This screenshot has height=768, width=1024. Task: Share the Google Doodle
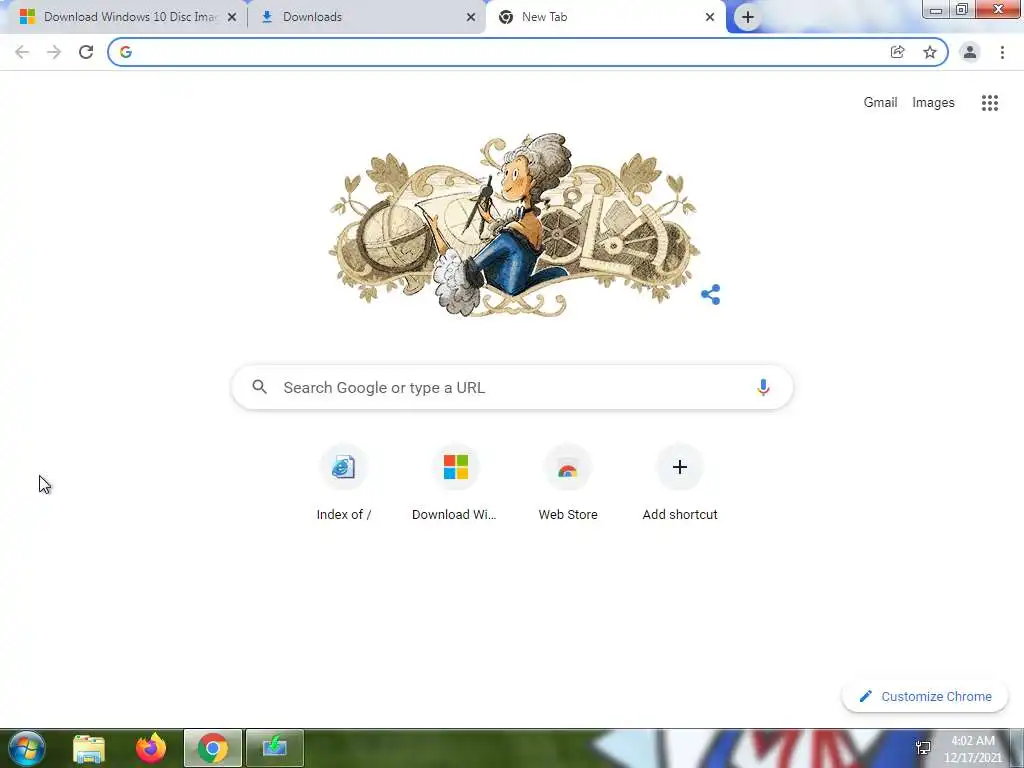(x=711, y=295)
